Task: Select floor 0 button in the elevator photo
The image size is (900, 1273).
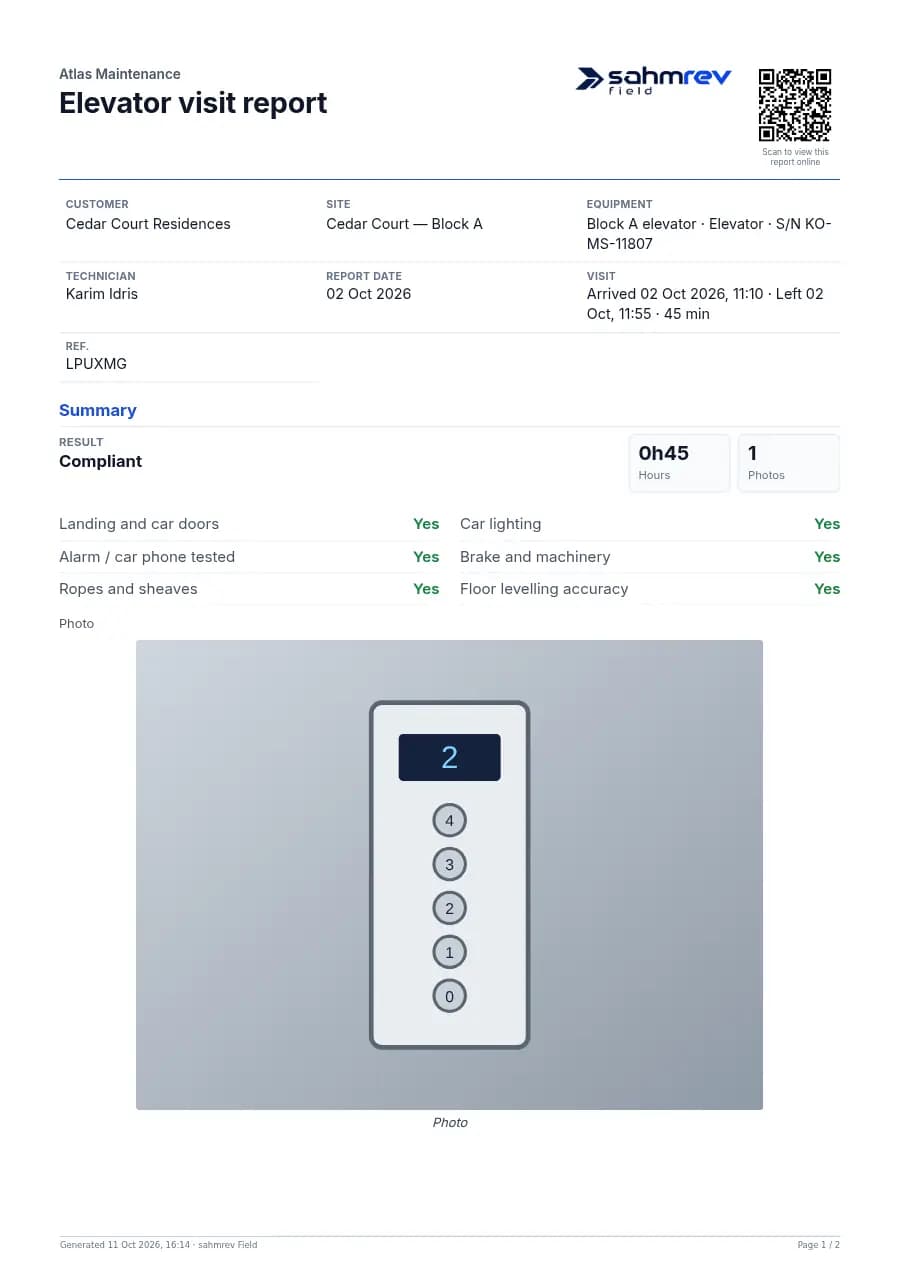Action: (449, 997)
